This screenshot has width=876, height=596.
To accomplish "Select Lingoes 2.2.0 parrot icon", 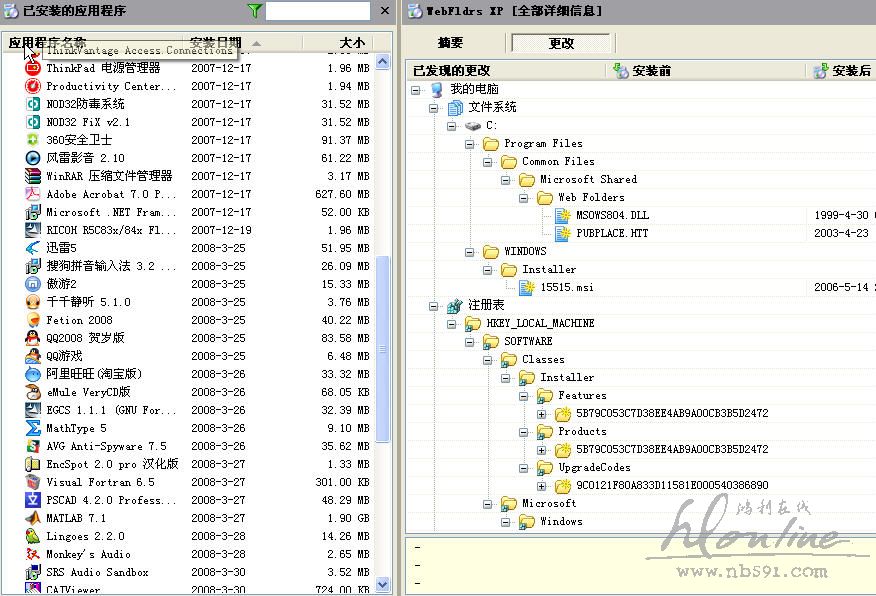I will click(x=33, y=536).
